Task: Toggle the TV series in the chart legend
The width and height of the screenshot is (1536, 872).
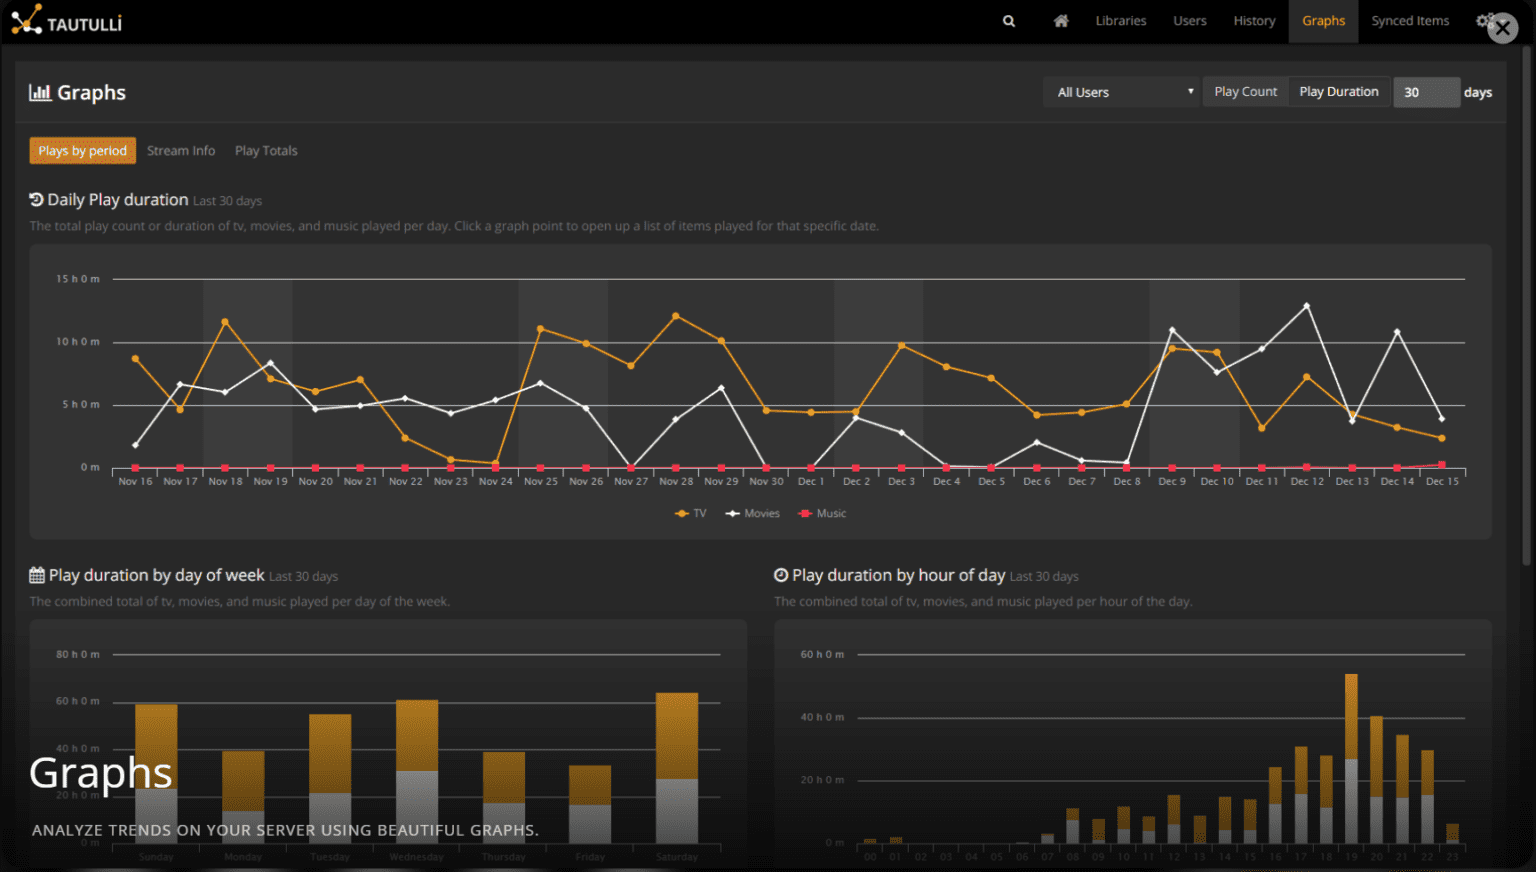Action: tap(691, 513)
